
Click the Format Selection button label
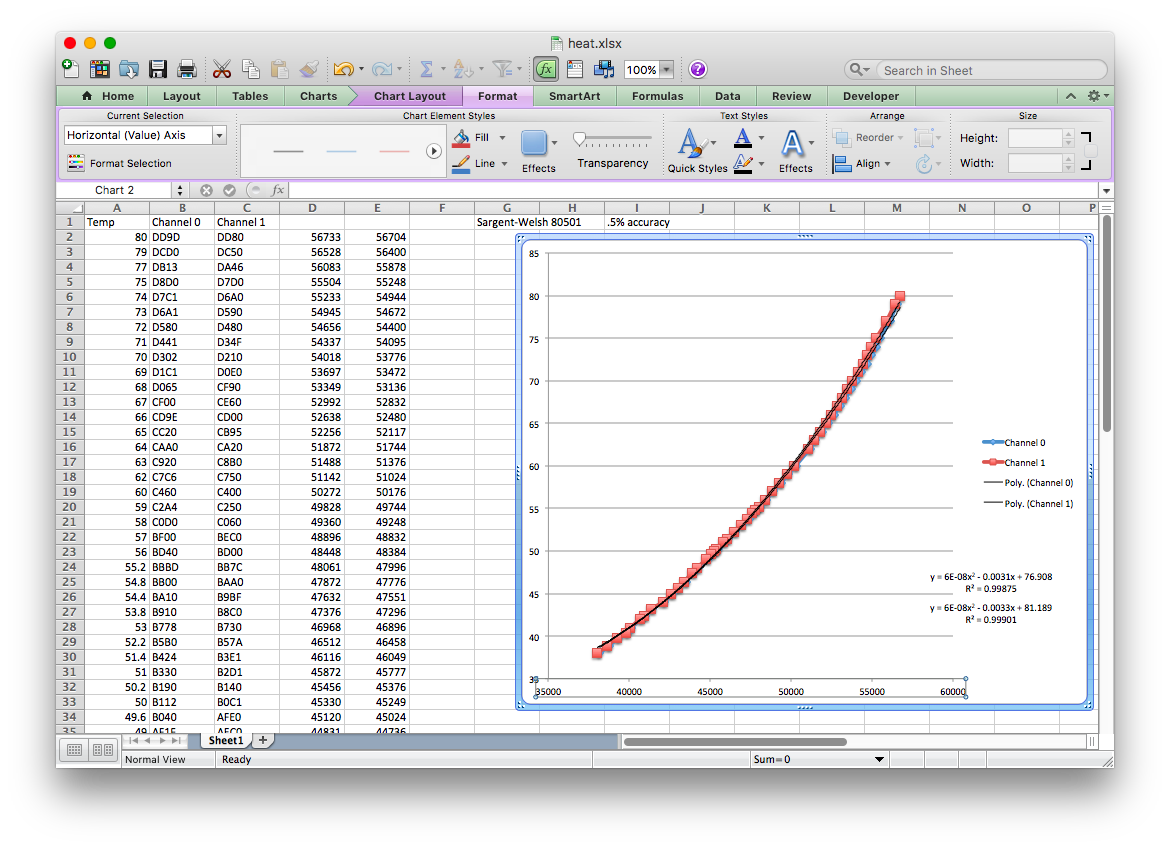[131, 163]
